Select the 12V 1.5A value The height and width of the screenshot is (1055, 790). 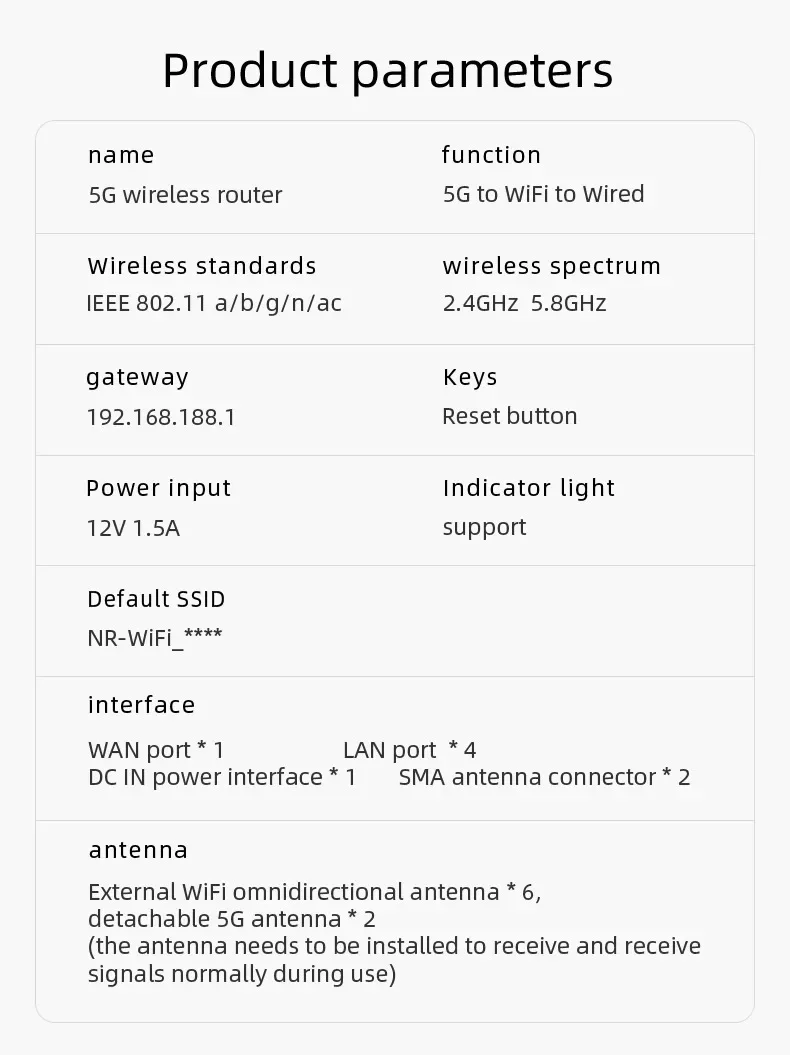click(x=133, y=528)
